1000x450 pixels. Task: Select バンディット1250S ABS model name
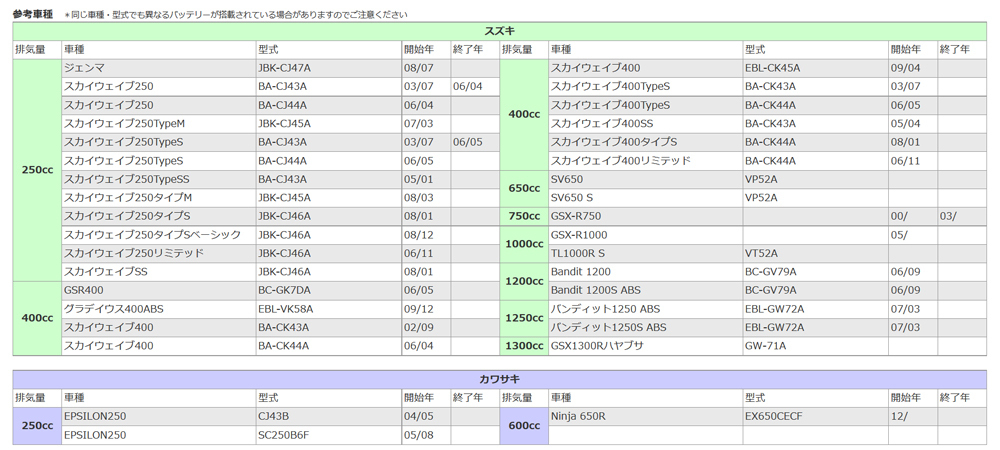608,328
